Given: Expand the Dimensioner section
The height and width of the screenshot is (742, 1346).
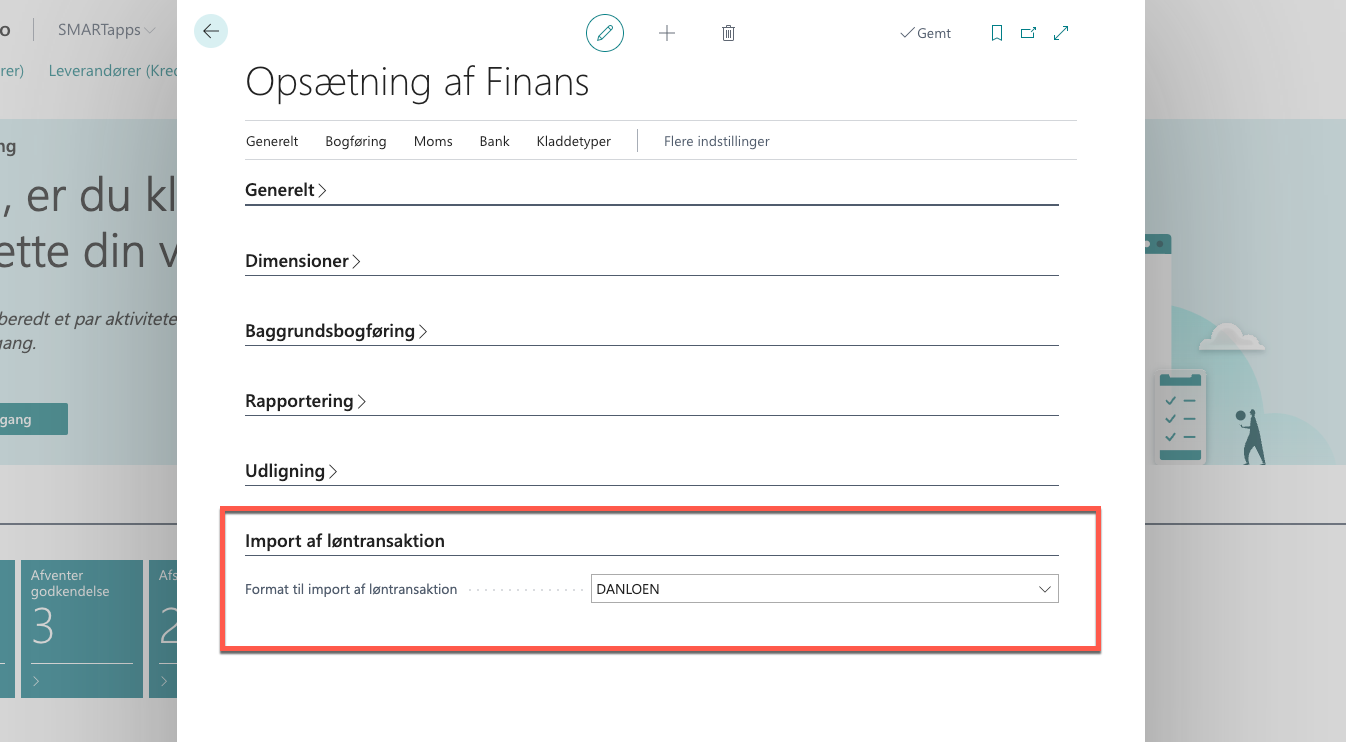Looking at the screenshot, I should 303,261.
